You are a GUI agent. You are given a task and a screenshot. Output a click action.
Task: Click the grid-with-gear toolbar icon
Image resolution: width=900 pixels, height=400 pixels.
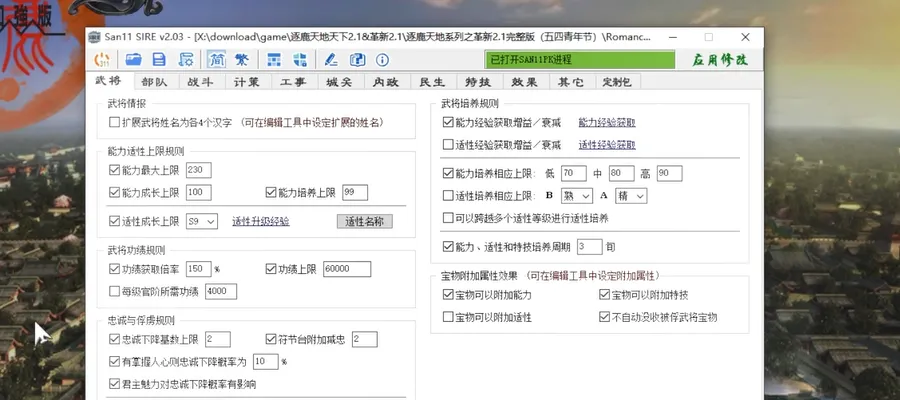pos(300,60)
